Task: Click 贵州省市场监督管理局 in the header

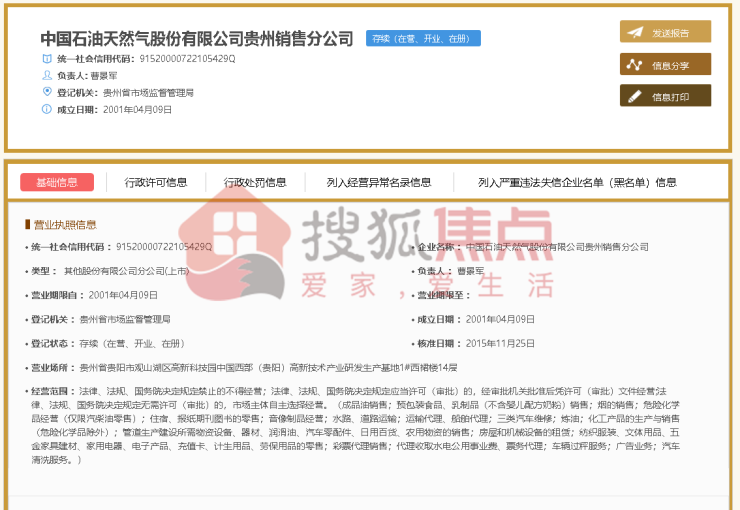Action: coord(148,92)
